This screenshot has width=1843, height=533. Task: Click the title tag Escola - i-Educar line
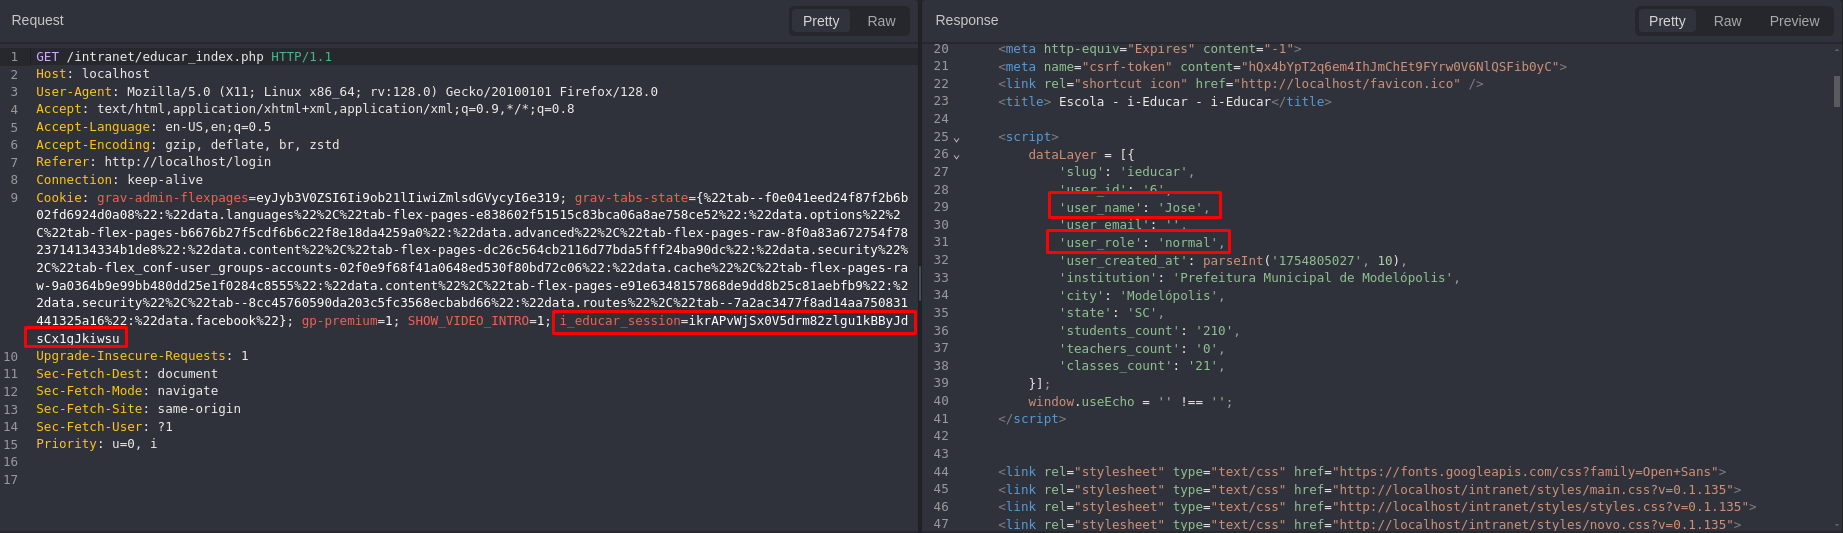click(x=1164, y=102)
